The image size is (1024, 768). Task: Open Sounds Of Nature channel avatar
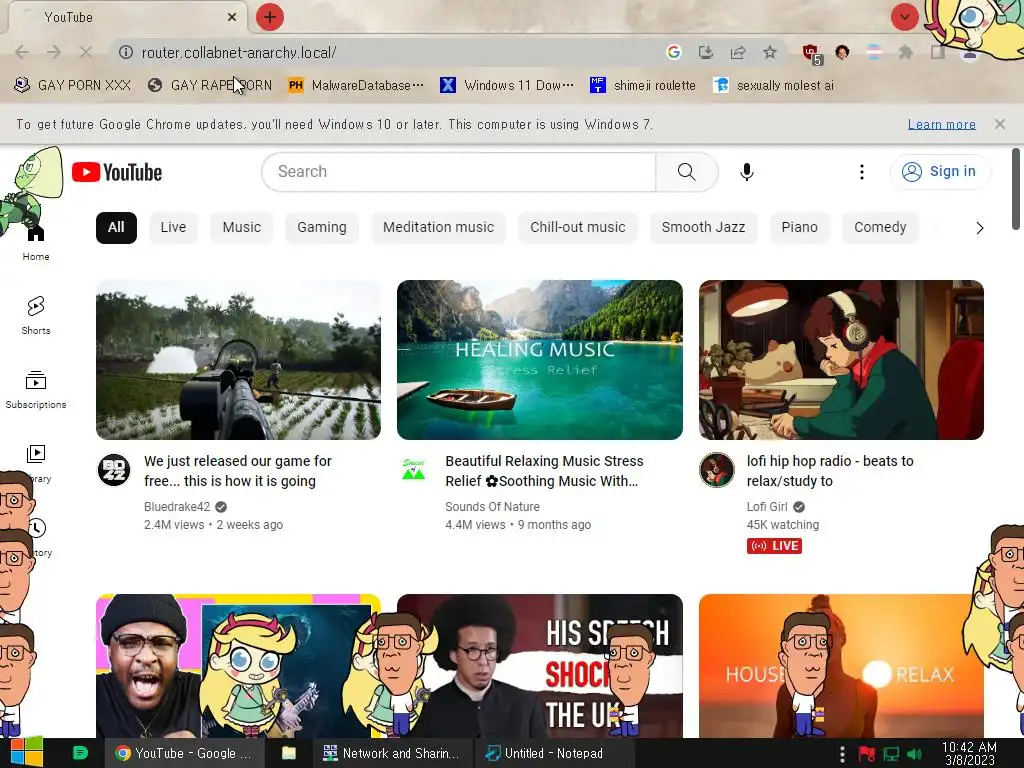pos(414,470)
